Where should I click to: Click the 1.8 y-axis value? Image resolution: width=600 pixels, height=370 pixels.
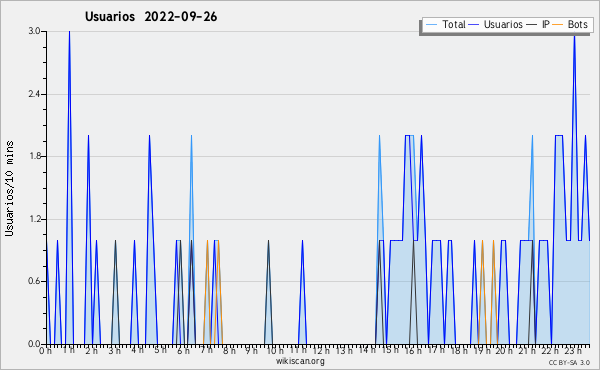point(34,156)
